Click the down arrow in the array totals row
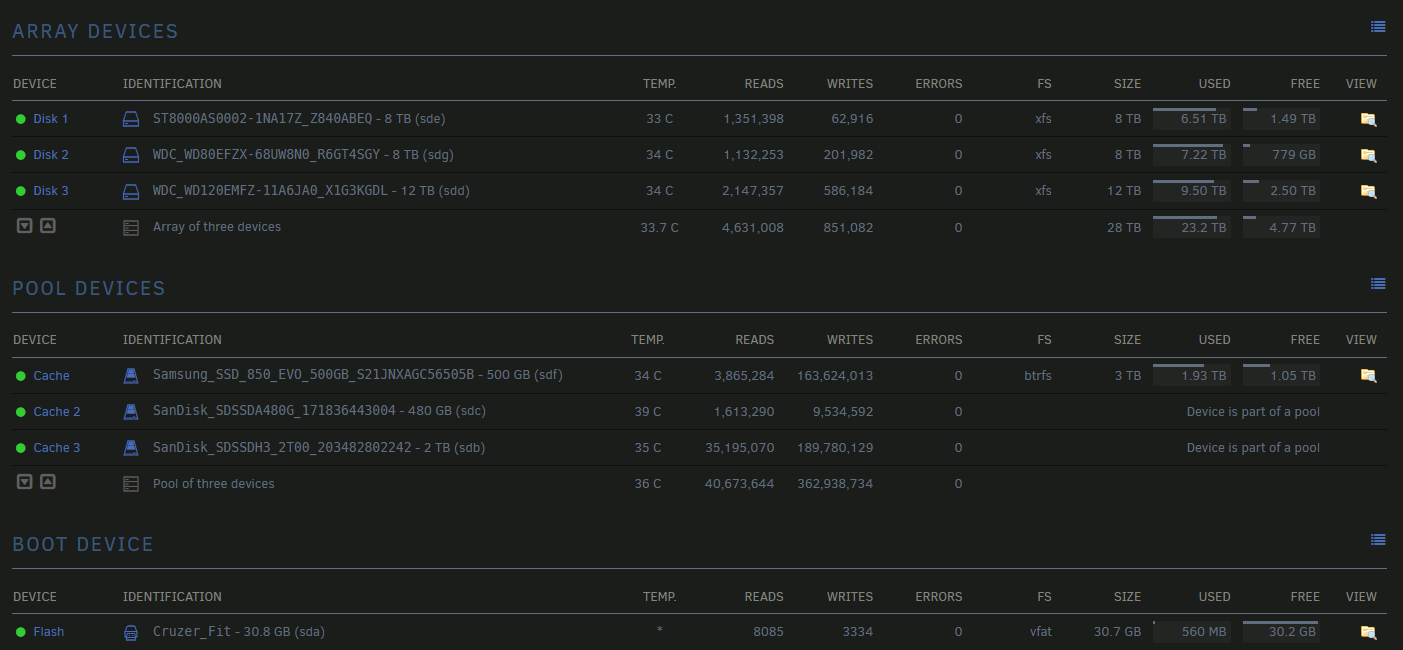 coord(25,226)
